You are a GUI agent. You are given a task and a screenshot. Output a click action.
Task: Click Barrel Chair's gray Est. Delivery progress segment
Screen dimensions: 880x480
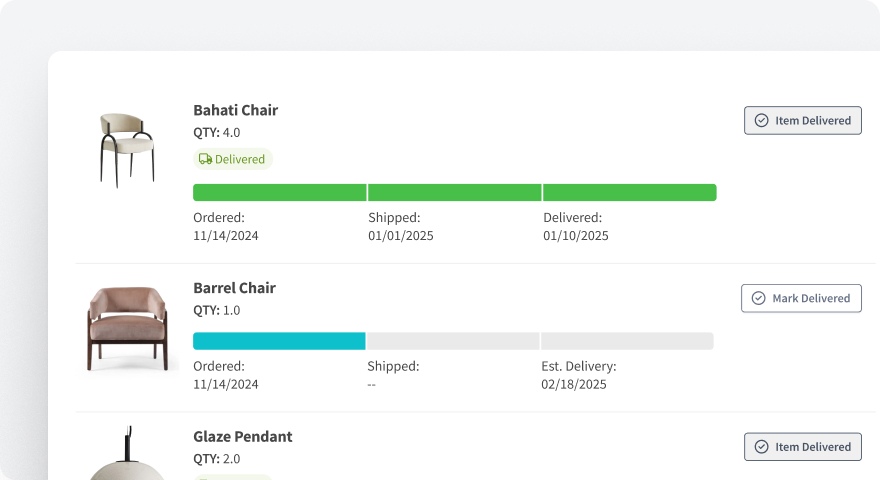coord(627,341)
